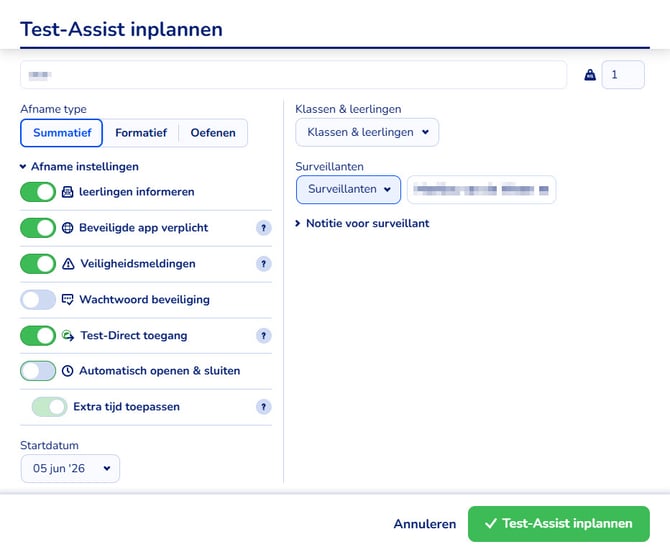Enable Automatisch openen & sluiten switch
This screenshot has width=670, height=552.
click(38, 371)
